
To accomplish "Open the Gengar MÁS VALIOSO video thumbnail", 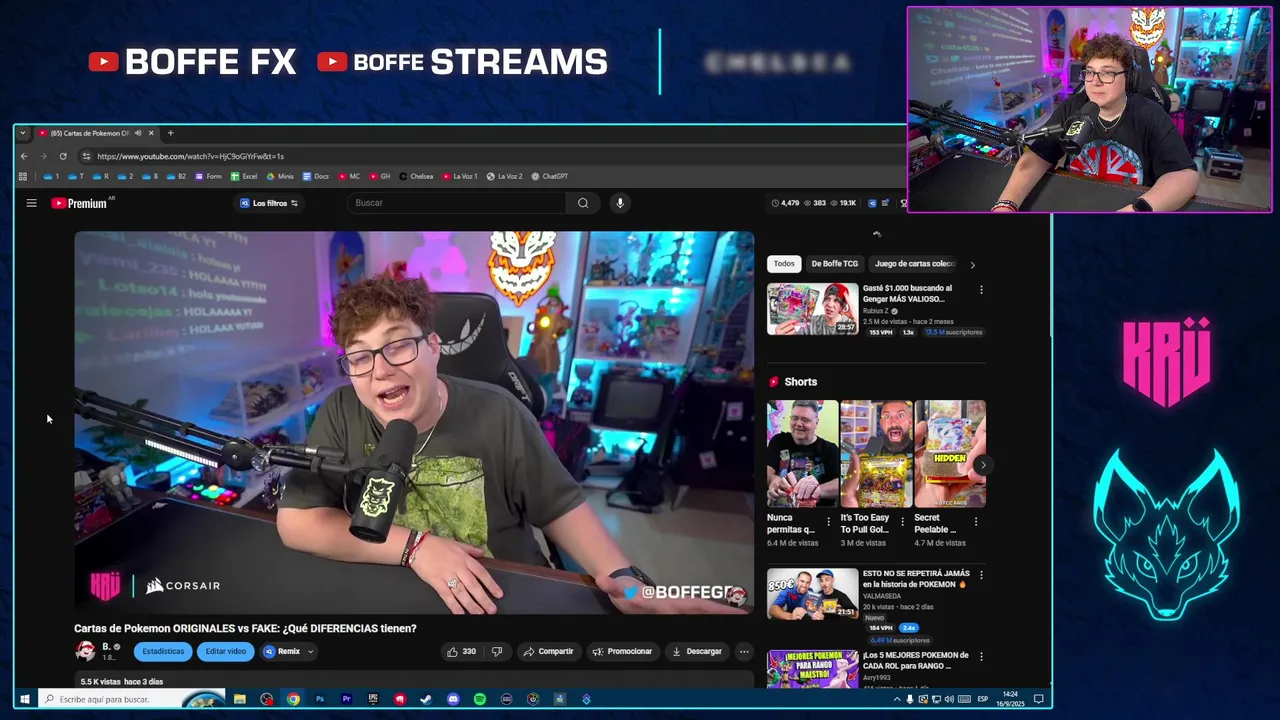I will (x=812, y=308).
